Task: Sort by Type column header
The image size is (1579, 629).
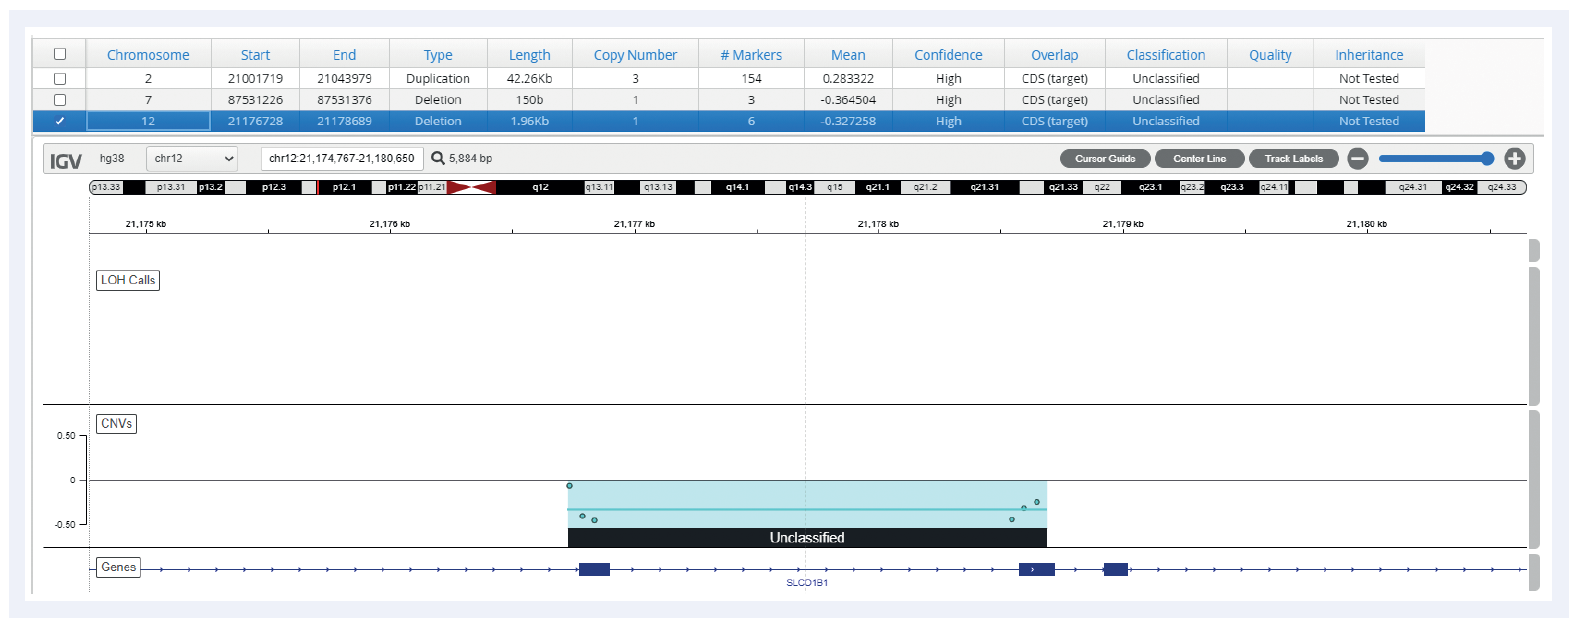Action: point(438,55)
